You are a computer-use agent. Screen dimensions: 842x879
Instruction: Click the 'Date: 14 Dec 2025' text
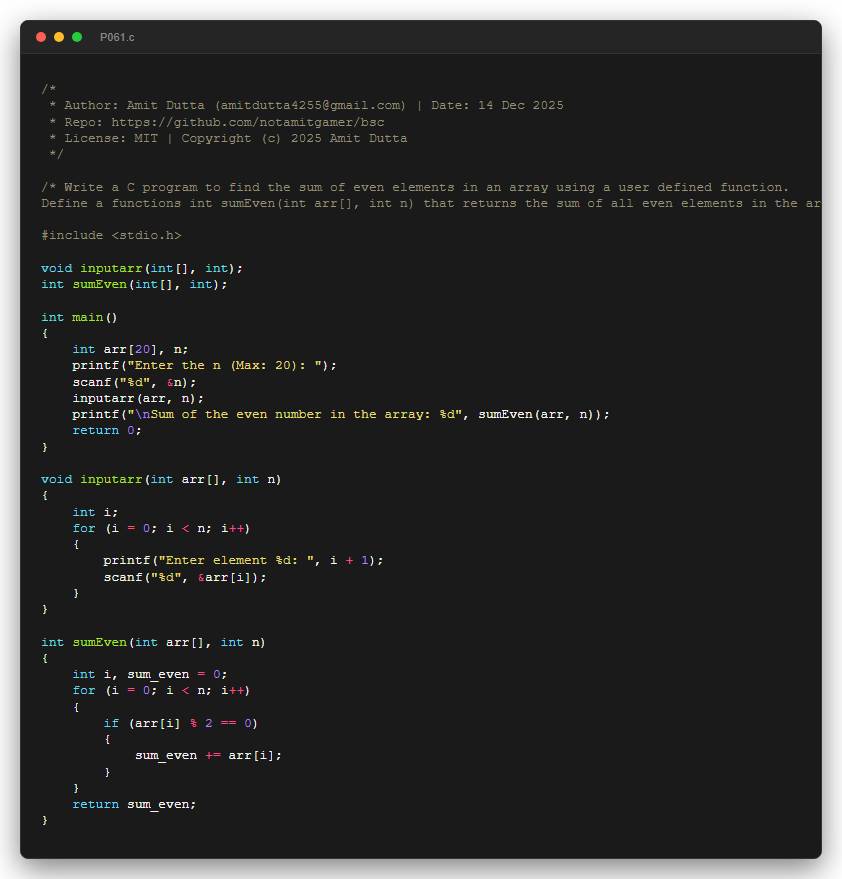(x=497, y=105)
